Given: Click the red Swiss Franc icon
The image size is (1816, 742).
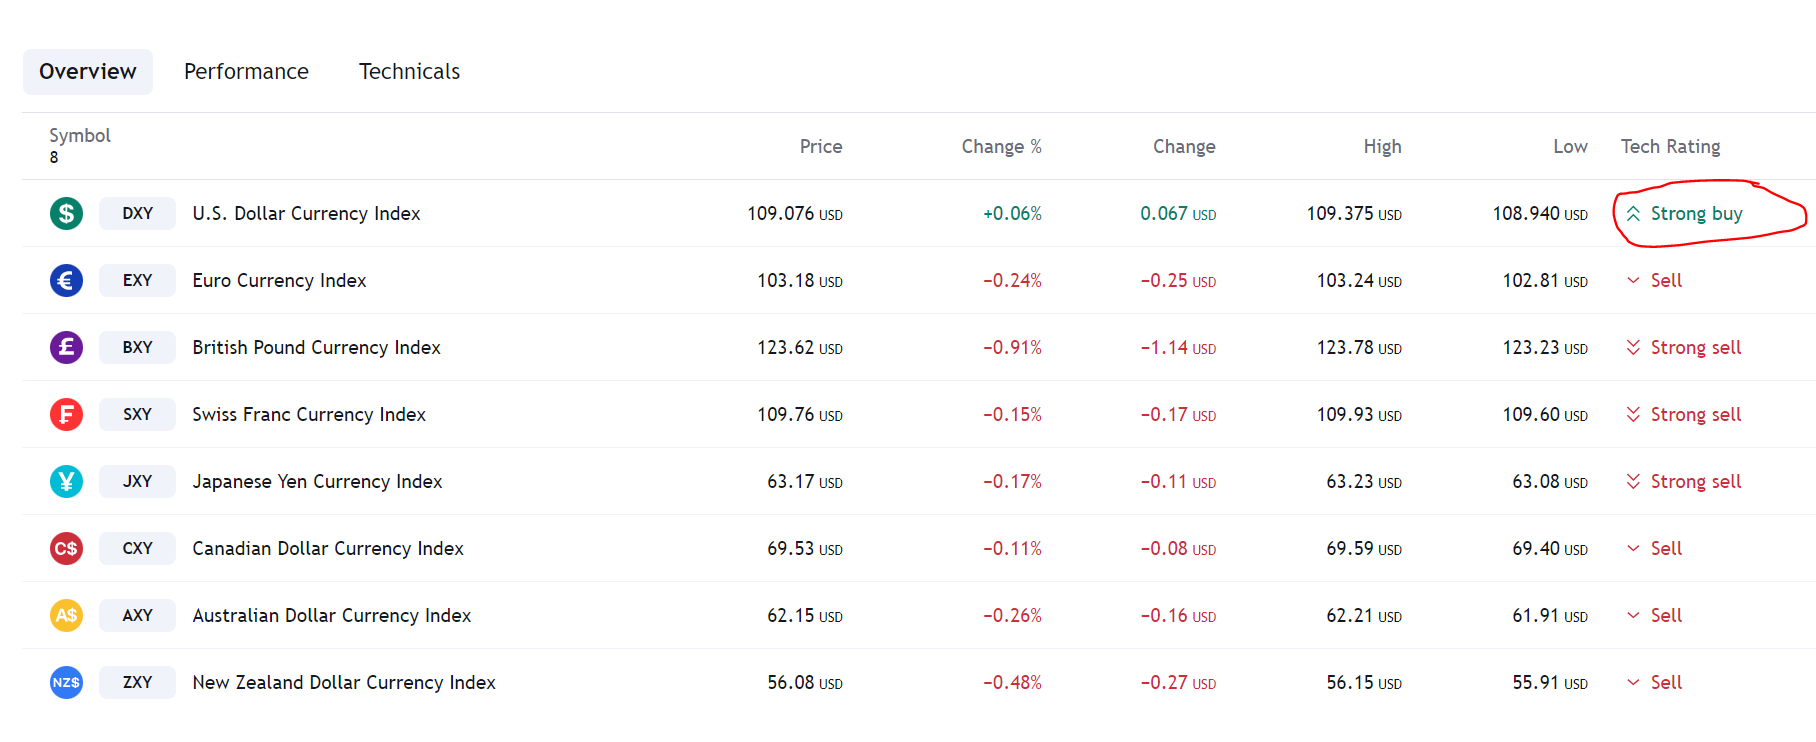Looking at the screenshot, I should 66,414.
